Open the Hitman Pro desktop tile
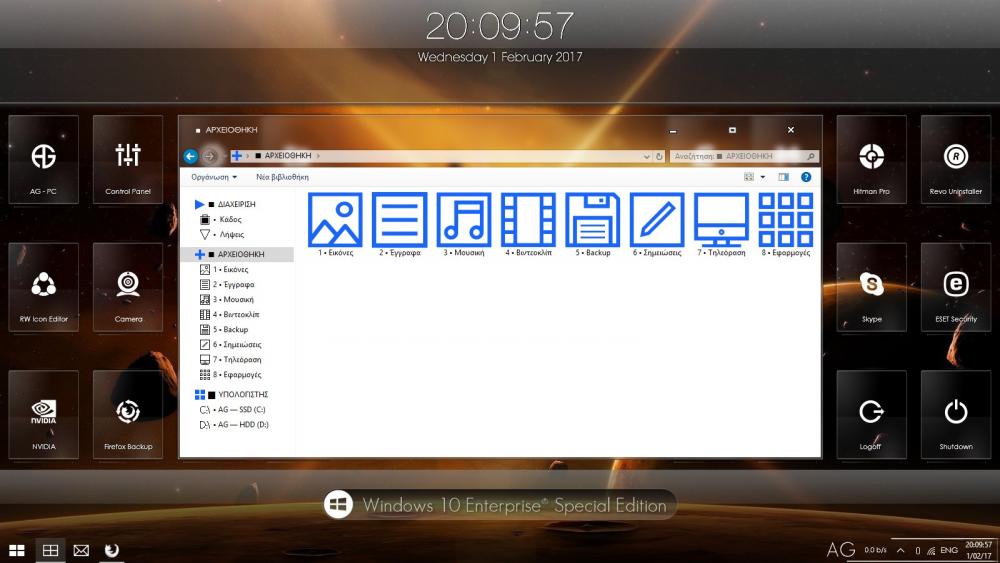This screenshot has width=1000, height=563. pyautogui.click(x=871, y=159)
